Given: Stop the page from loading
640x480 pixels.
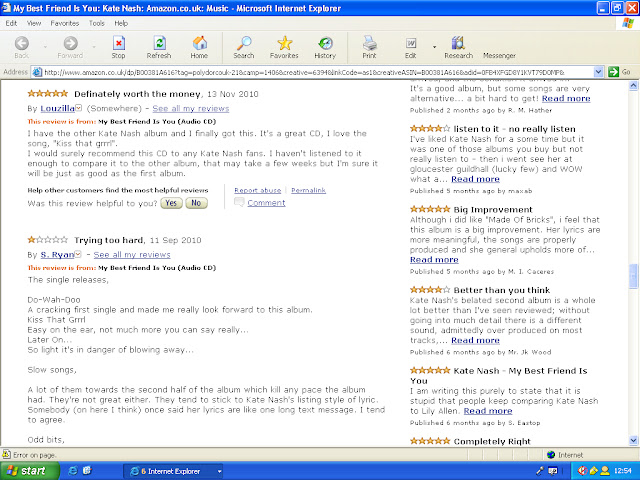Looking at the screenshot, I should [x=118, y=43].
